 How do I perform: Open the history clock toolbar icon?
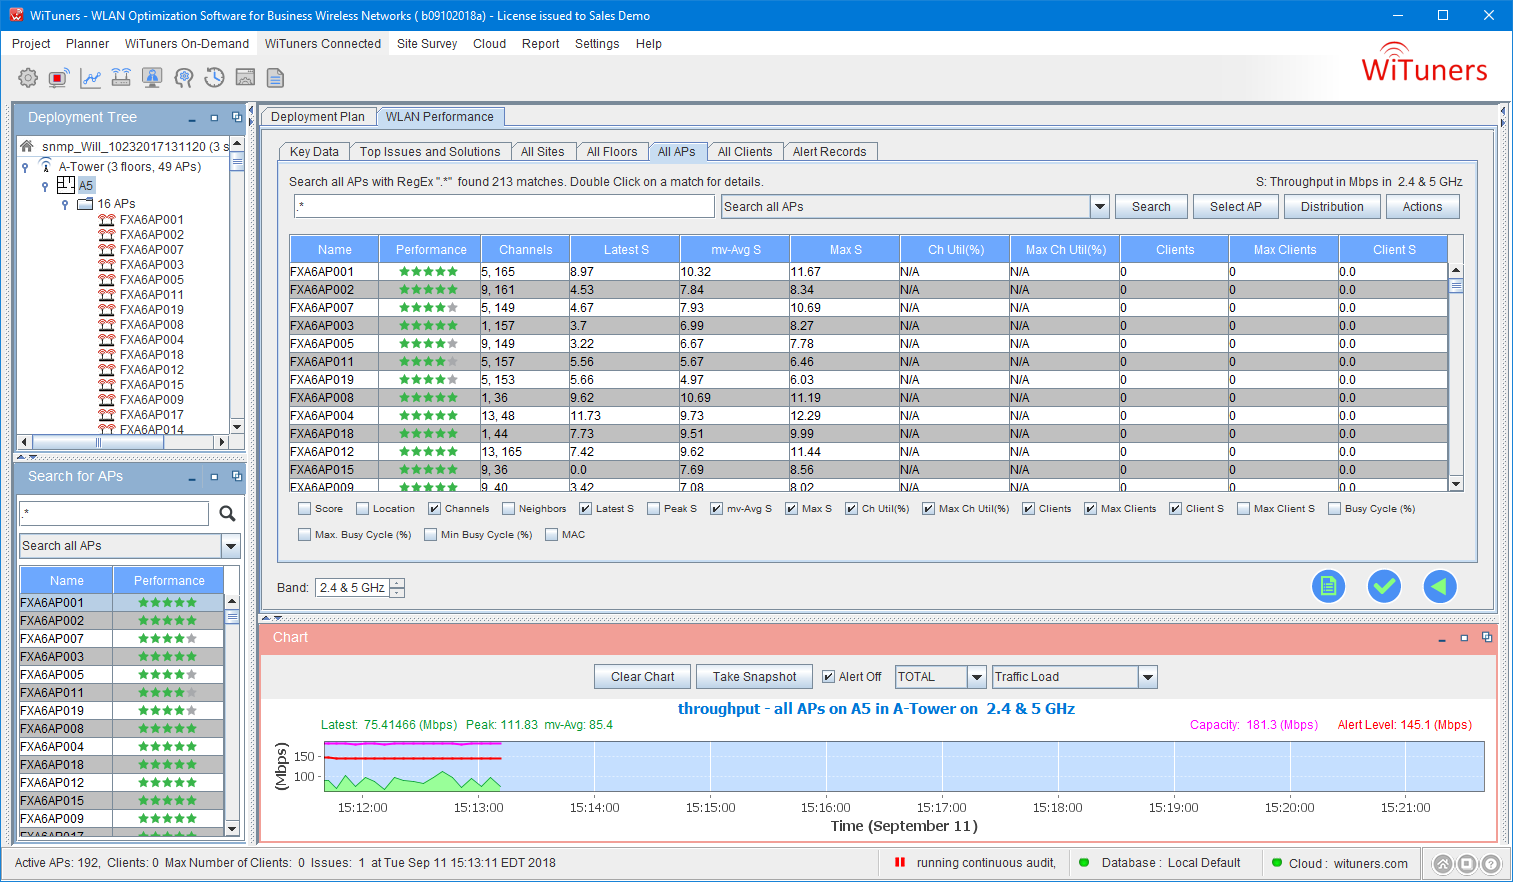click(x=214, y=78)
